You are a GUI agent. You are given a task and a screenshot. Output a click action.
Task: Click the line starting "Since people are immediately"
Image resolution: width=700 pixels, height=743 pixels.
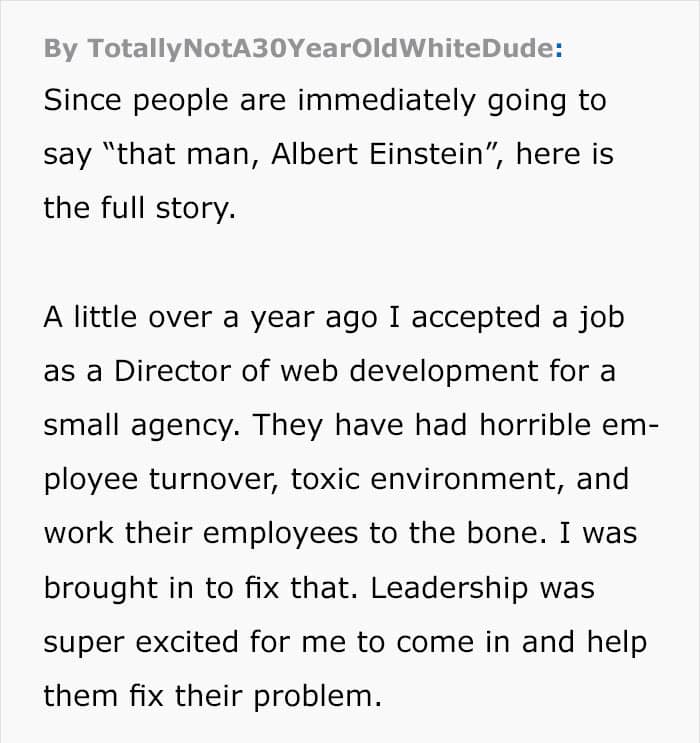[324, 102]
